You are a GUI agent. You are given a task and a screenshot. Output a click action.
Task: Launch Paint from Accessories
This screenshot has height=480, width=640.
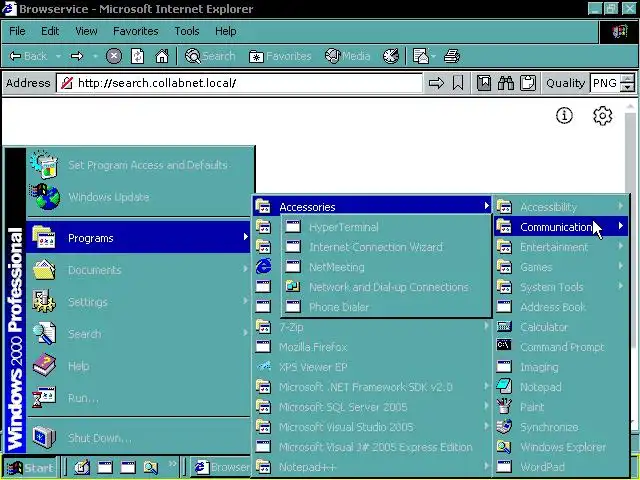[x=561, y=407]
